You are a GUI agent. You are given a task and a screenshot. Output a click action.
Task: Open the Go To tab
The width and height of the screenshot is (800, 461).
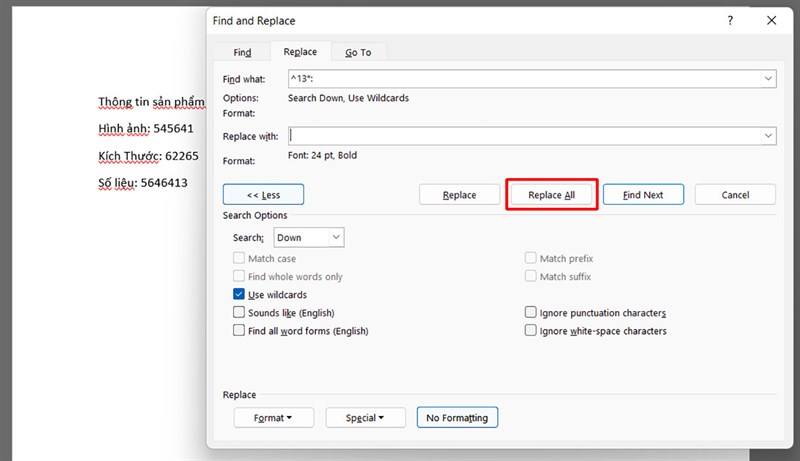(358, 52)
